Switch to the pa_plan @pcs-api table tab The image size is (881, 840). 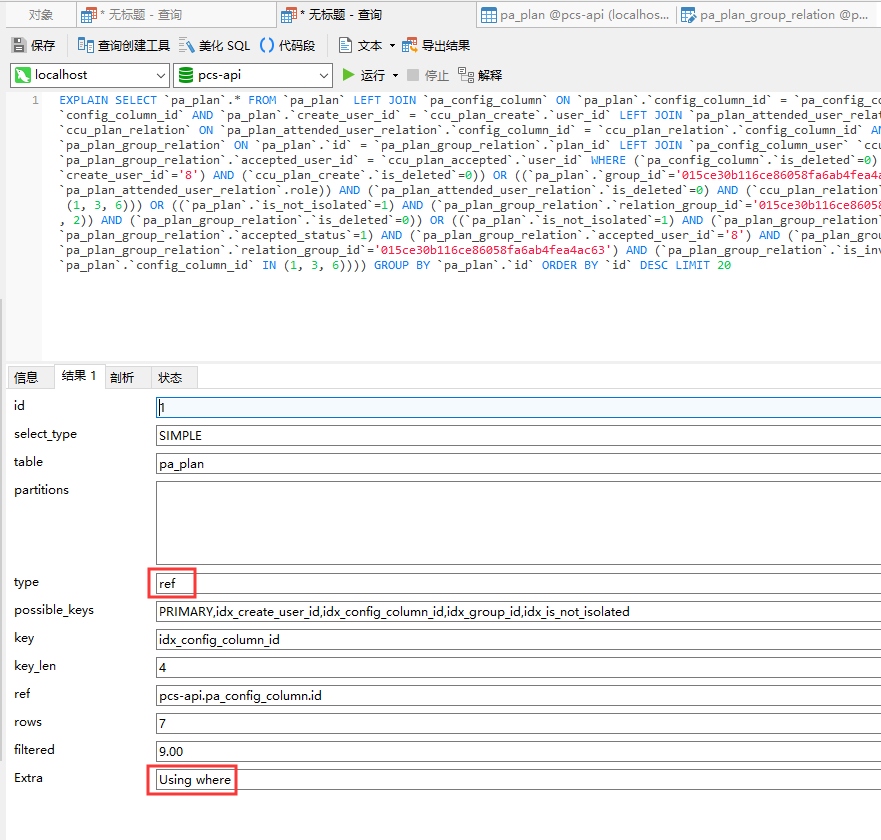pos(575,15)
